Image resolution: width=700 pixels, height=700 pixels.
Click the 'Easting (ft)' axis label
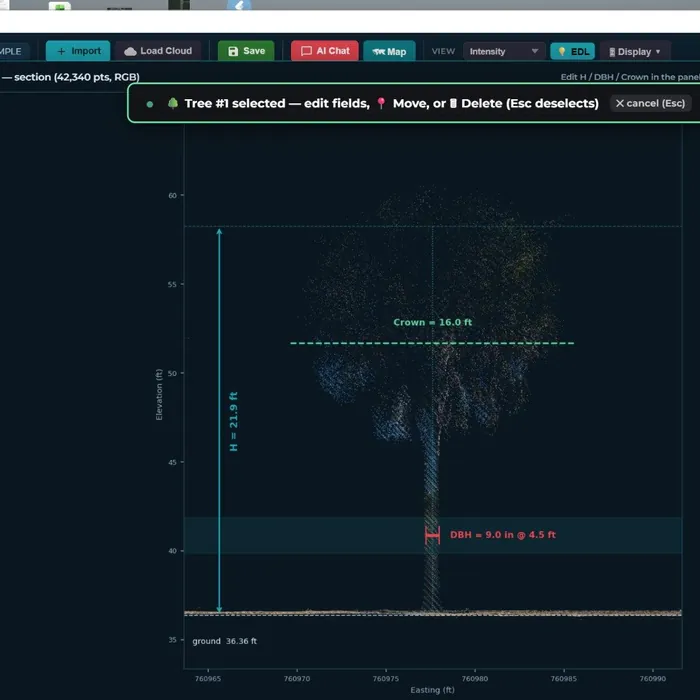click(432, 690)
